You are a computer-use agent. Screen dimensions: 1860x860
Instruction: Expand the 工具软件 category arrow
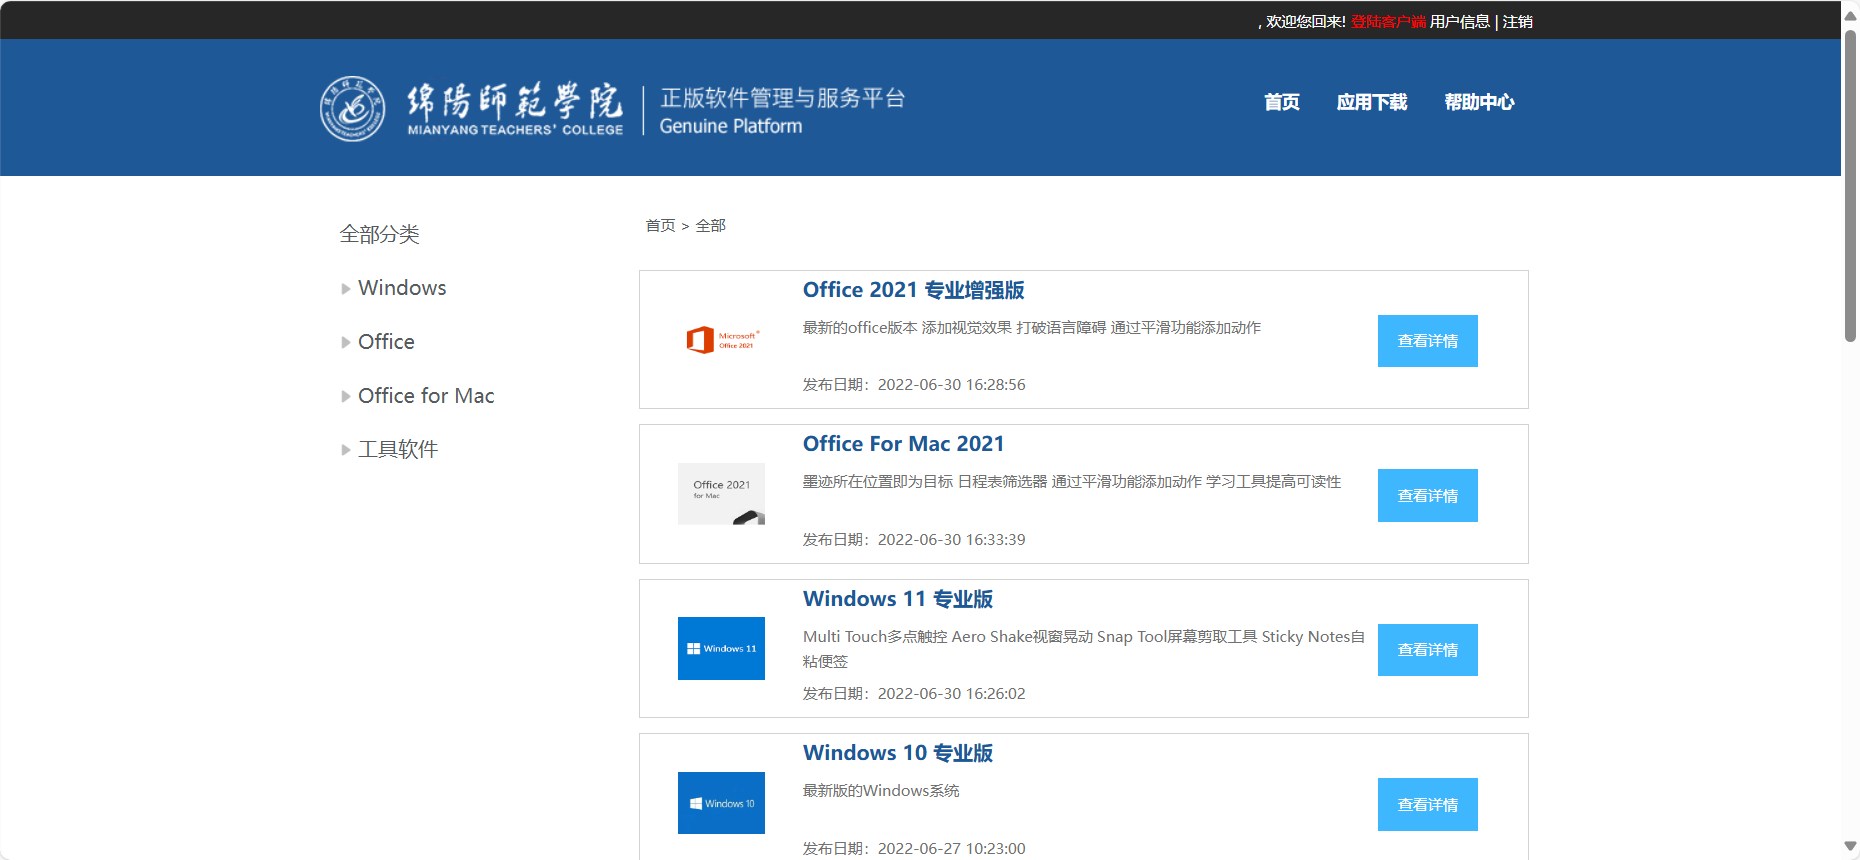[x=346, y=451]
